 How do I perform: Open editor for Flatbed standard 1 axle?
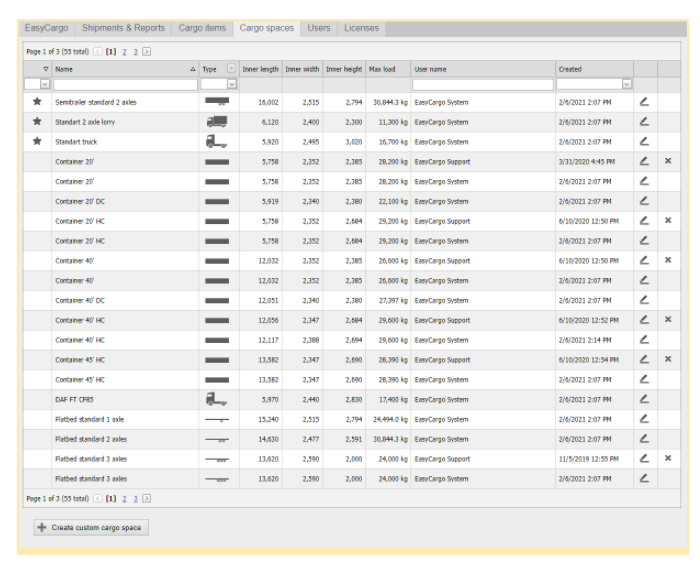click(x=644, y=419)
